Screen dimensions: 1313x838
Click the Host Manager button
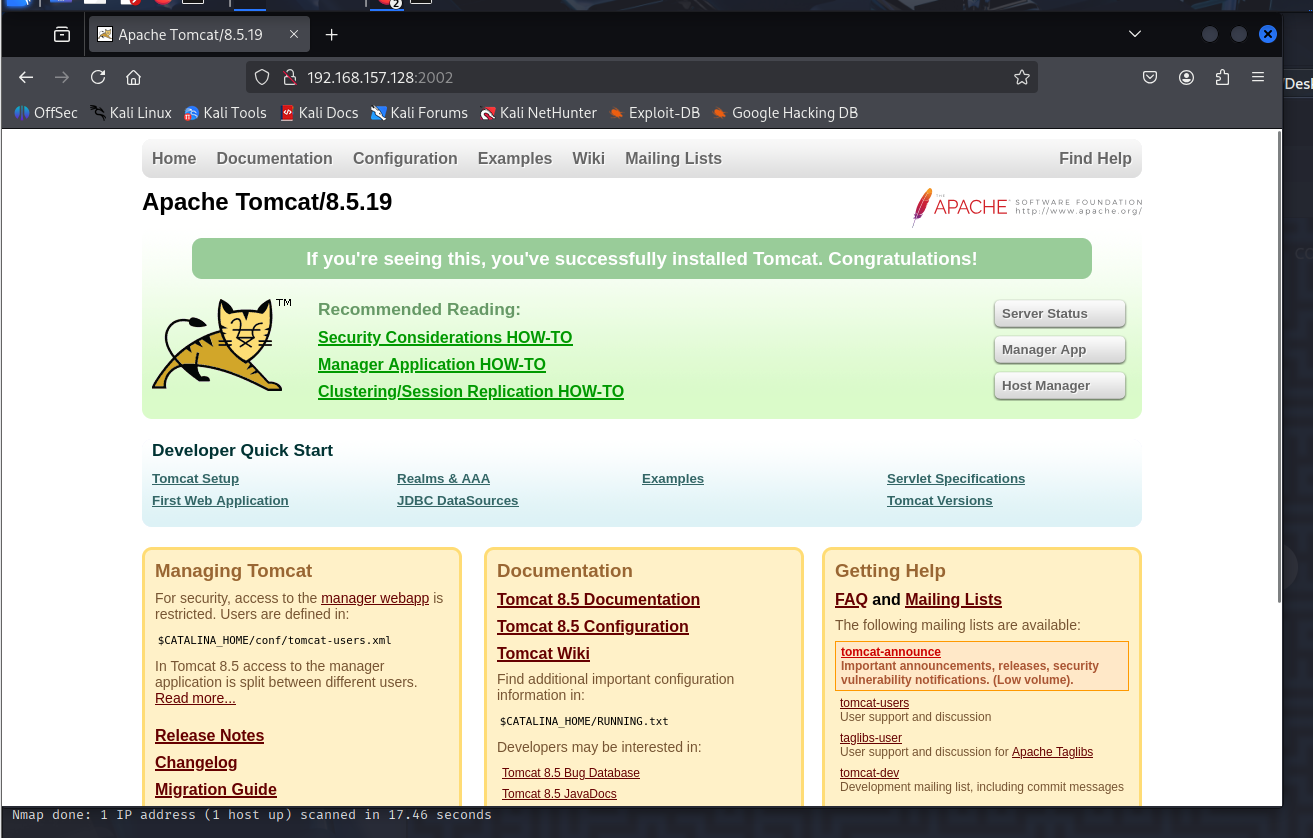1060,385
